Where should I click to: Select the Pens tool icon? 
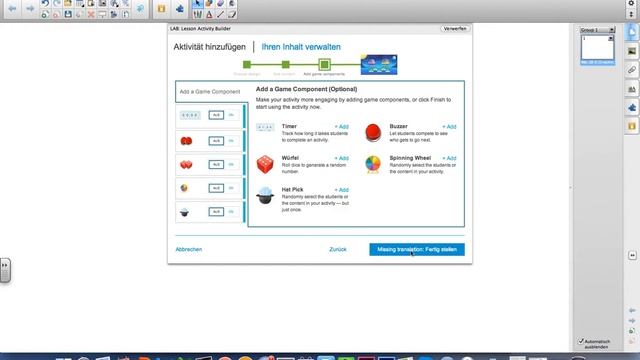(x=198, y=14)
